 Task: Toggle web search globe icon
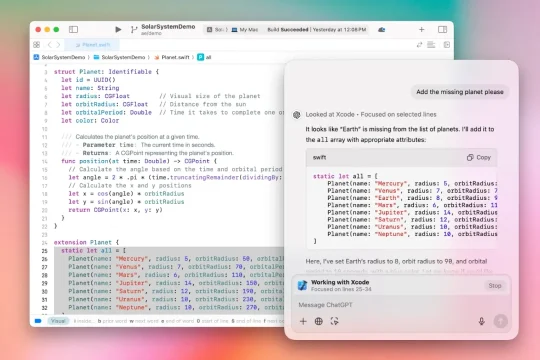[x=319, y=321]
